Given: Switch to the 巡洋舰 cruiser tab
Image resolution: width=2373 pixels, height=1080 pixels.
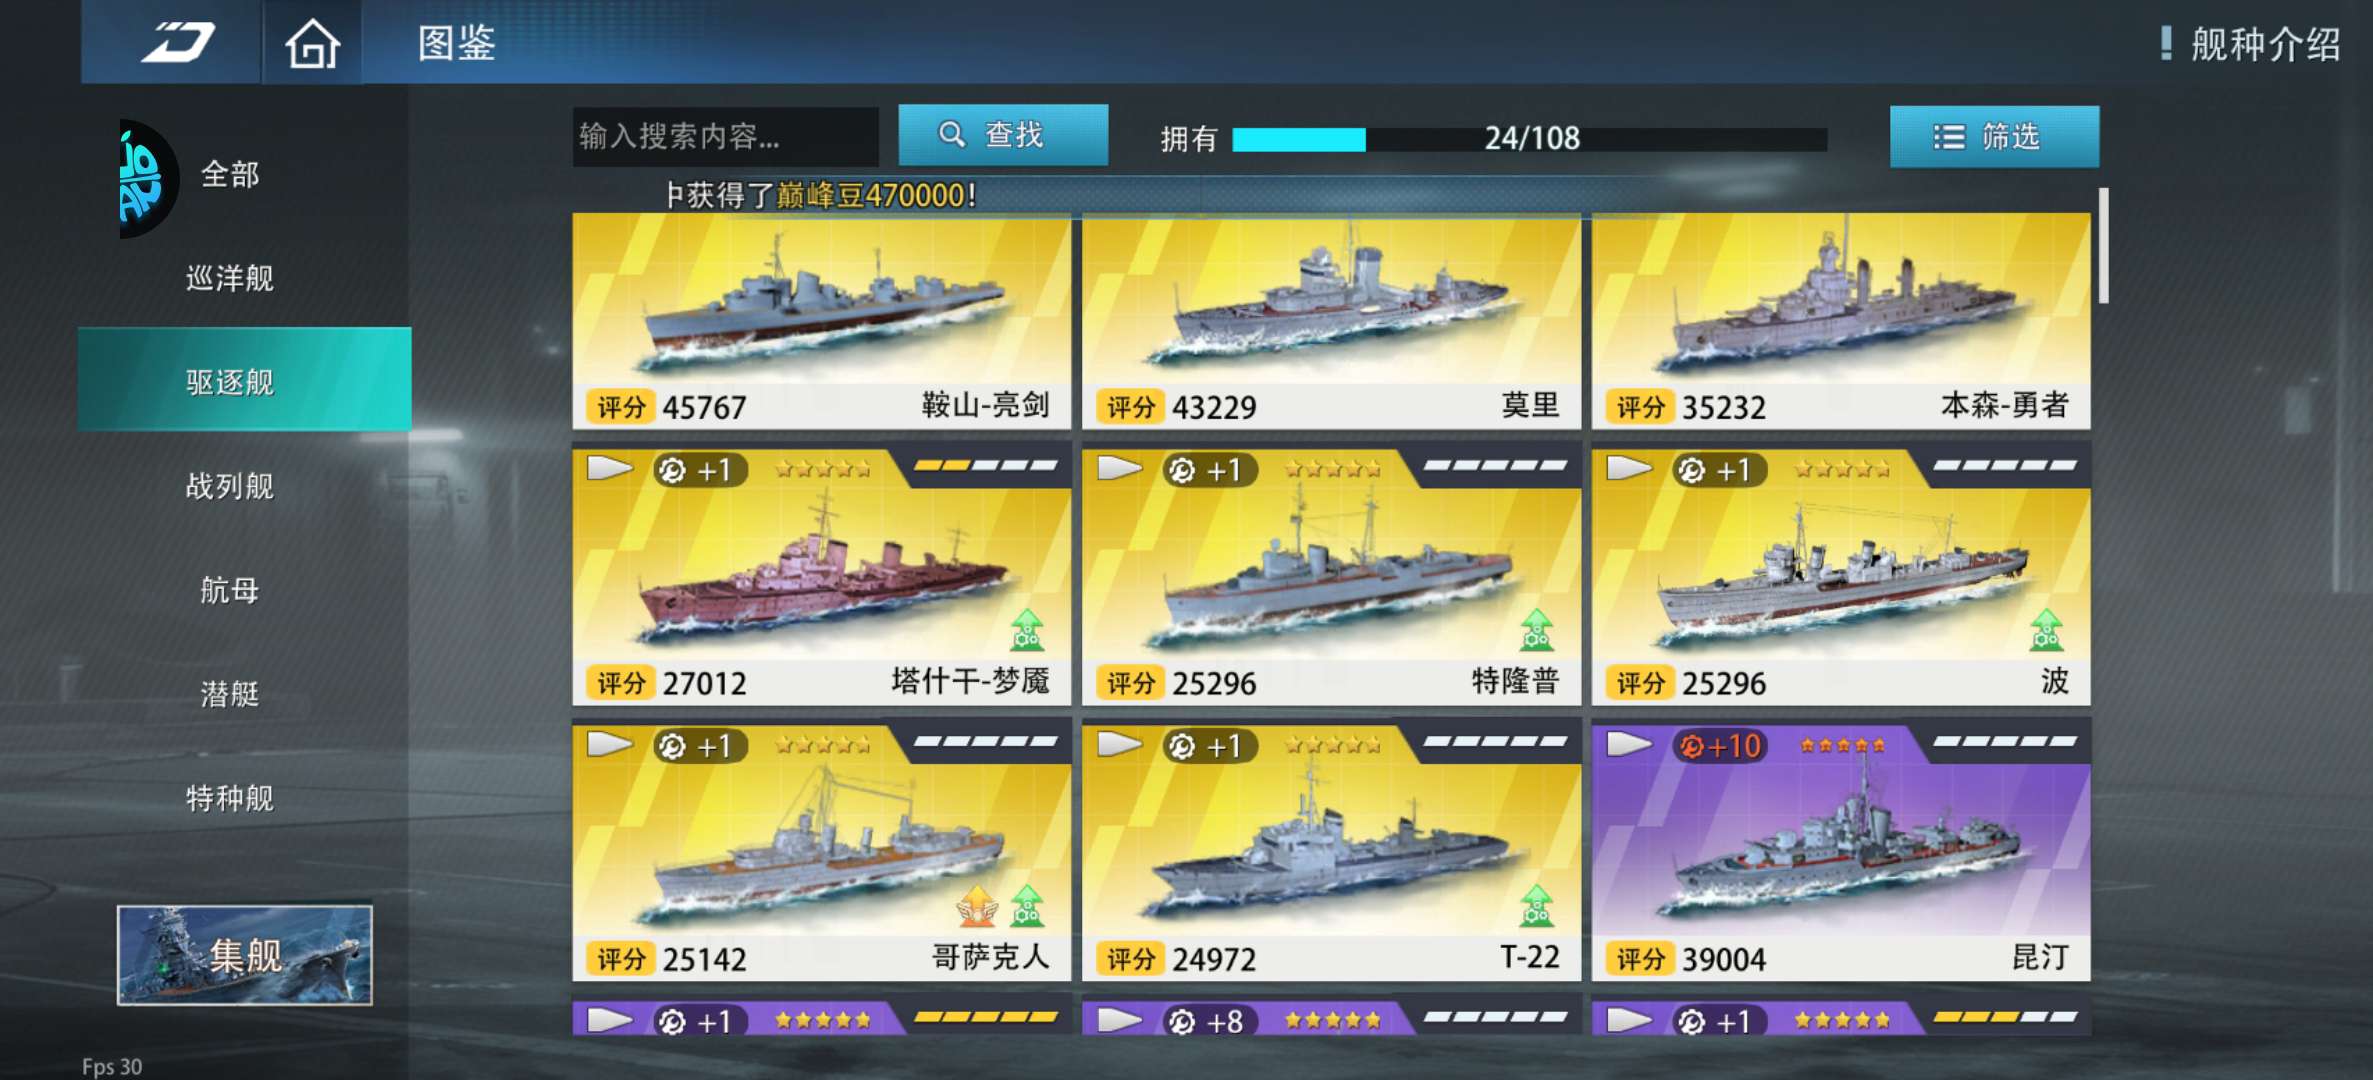Looking at the screenshot, I should tap(230, 278).
